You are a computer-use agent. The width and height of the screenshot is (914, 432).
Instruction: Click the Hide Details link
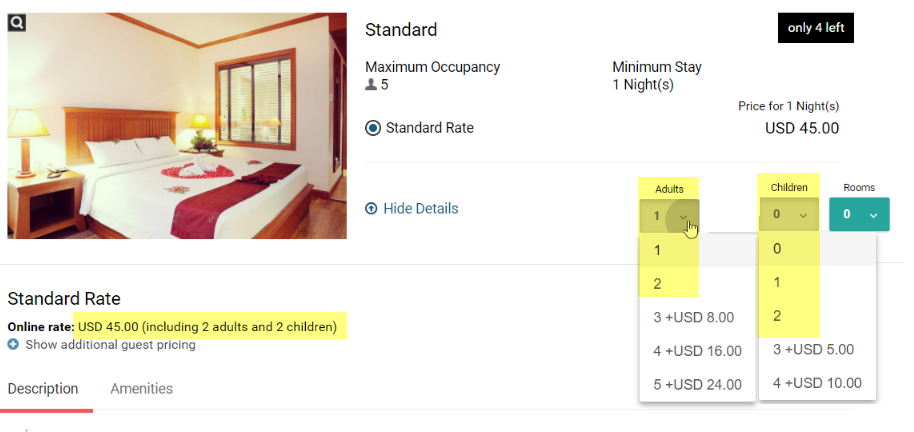pyautogui.click(x=421, y=209)
